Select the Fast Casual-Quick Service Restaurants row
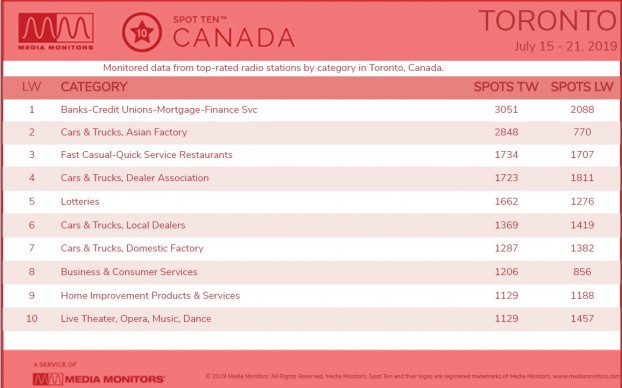Viewport: 622px width, 388px height. (311, 155)
